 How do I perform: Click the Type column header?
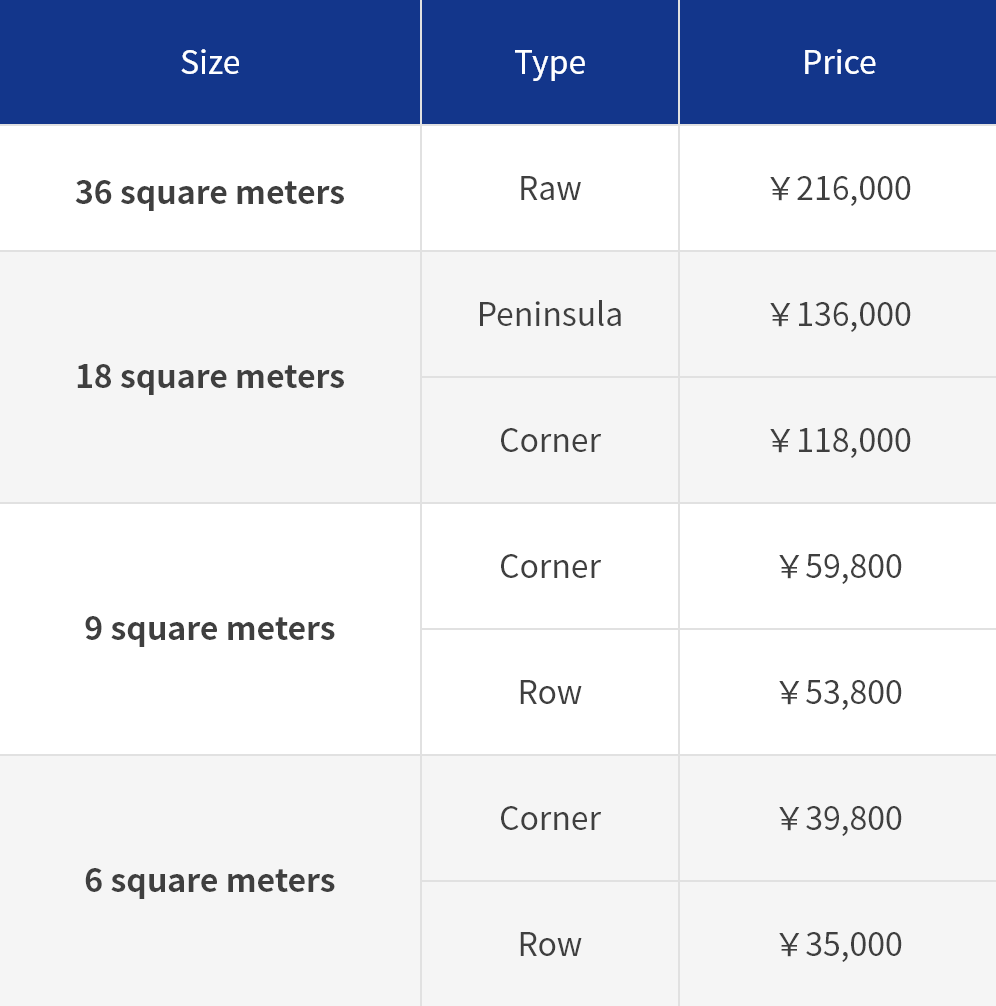[550, 62]
